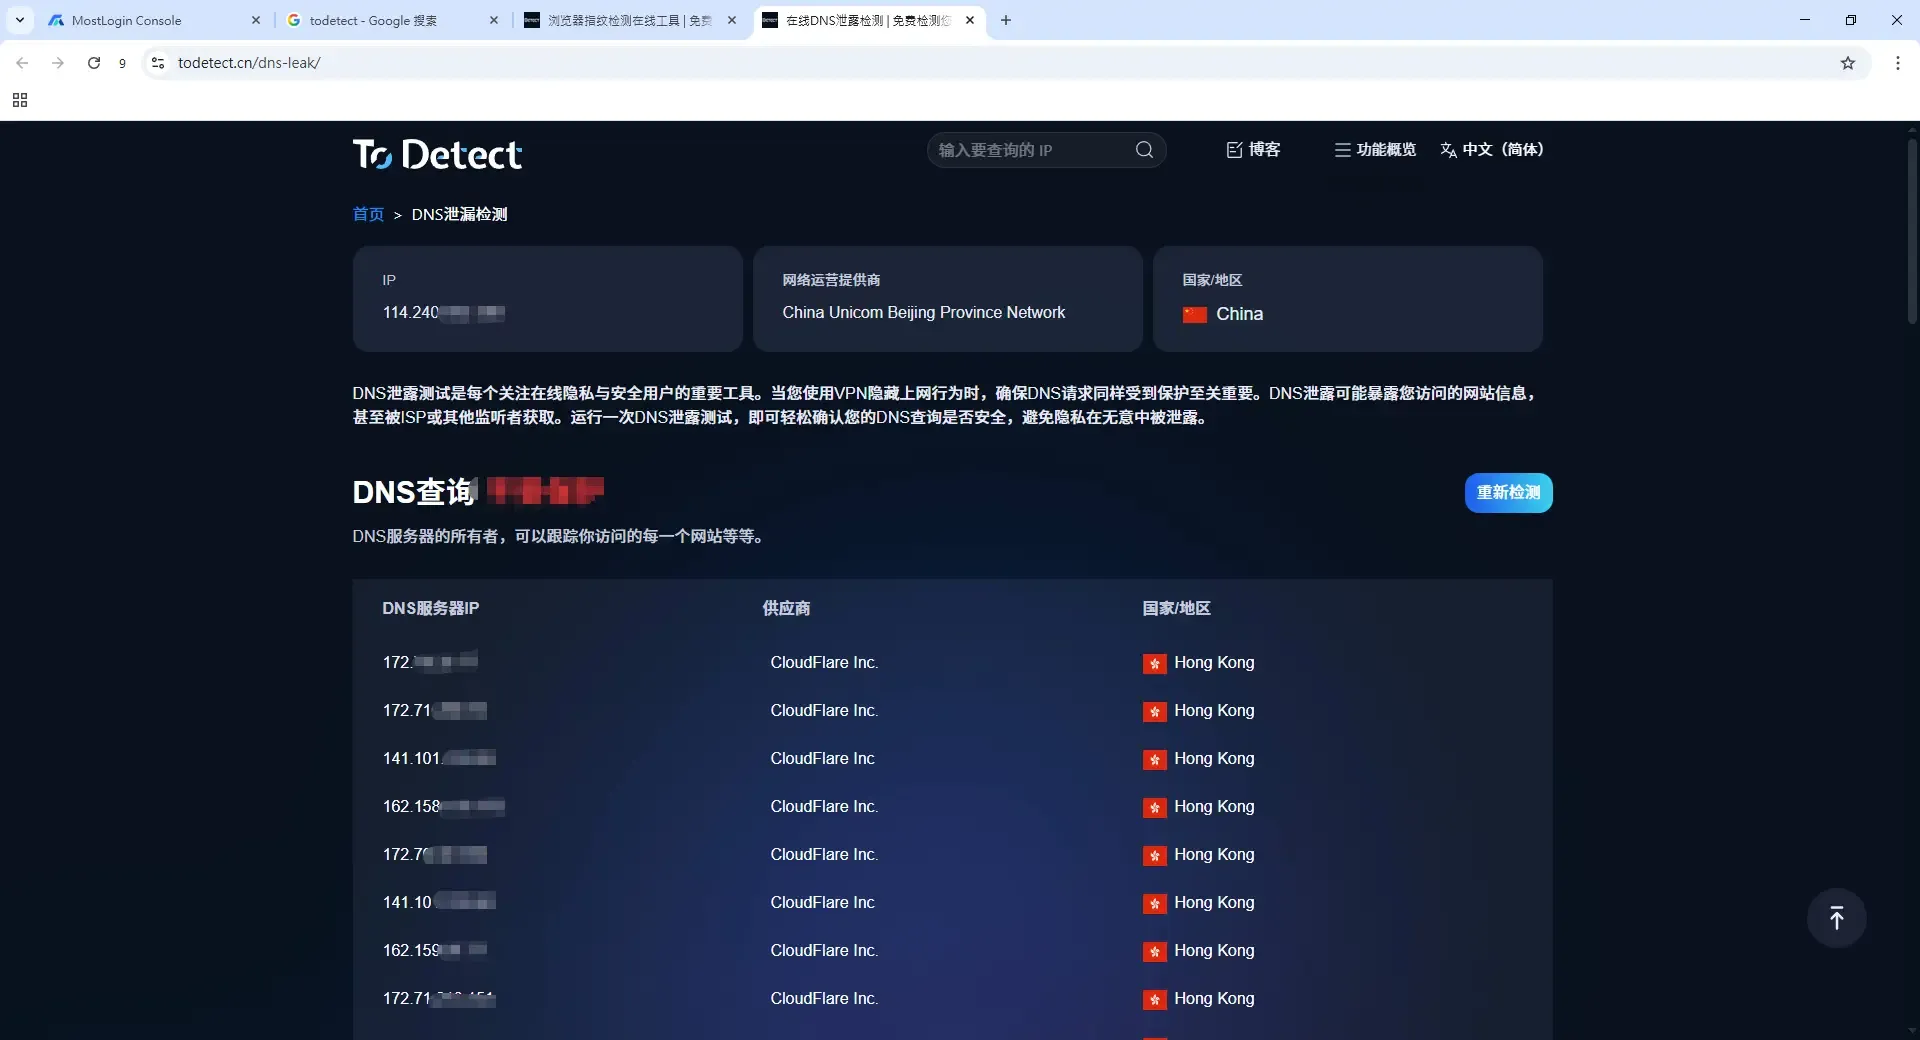1920x1040 pixels.
Task: Reload the page with the refresh icon
Action: pyautogui.click(x=93, y=62)
